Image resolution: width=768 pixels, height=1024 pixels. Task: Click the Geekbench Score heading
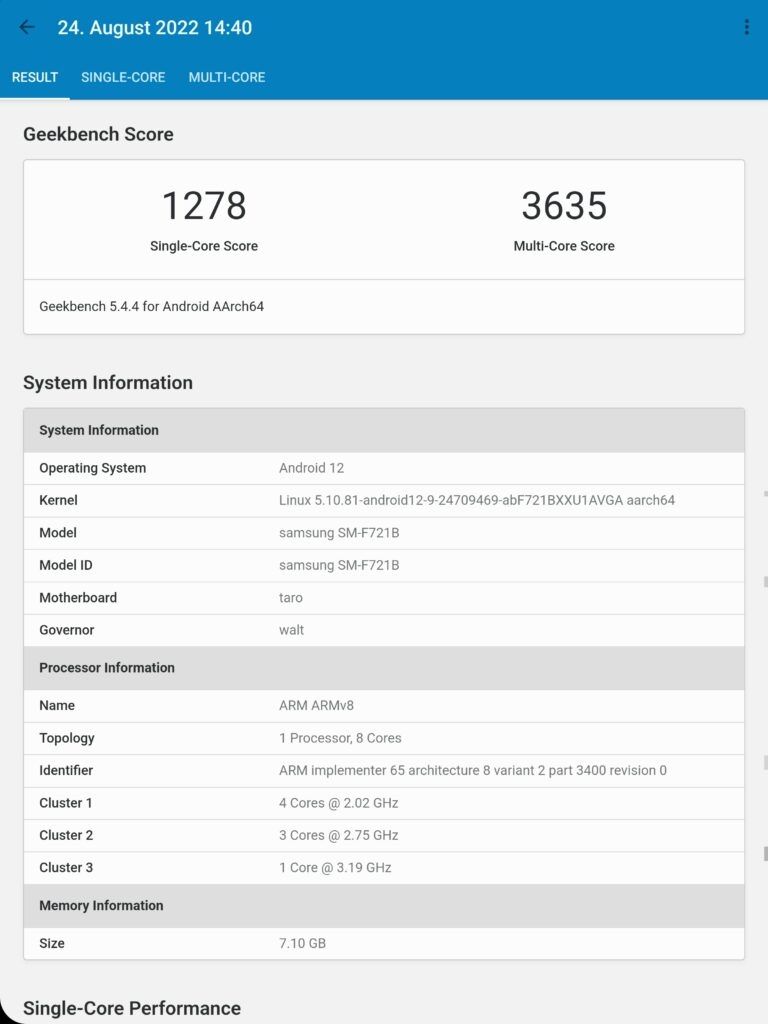pos(98,134)
